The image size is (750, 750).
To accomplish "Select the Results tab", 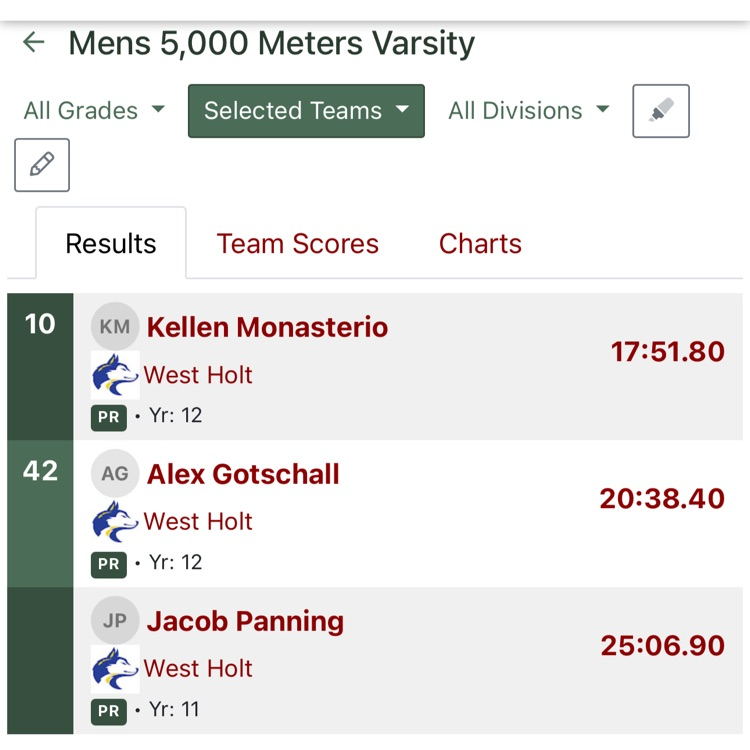I will 111,244.
